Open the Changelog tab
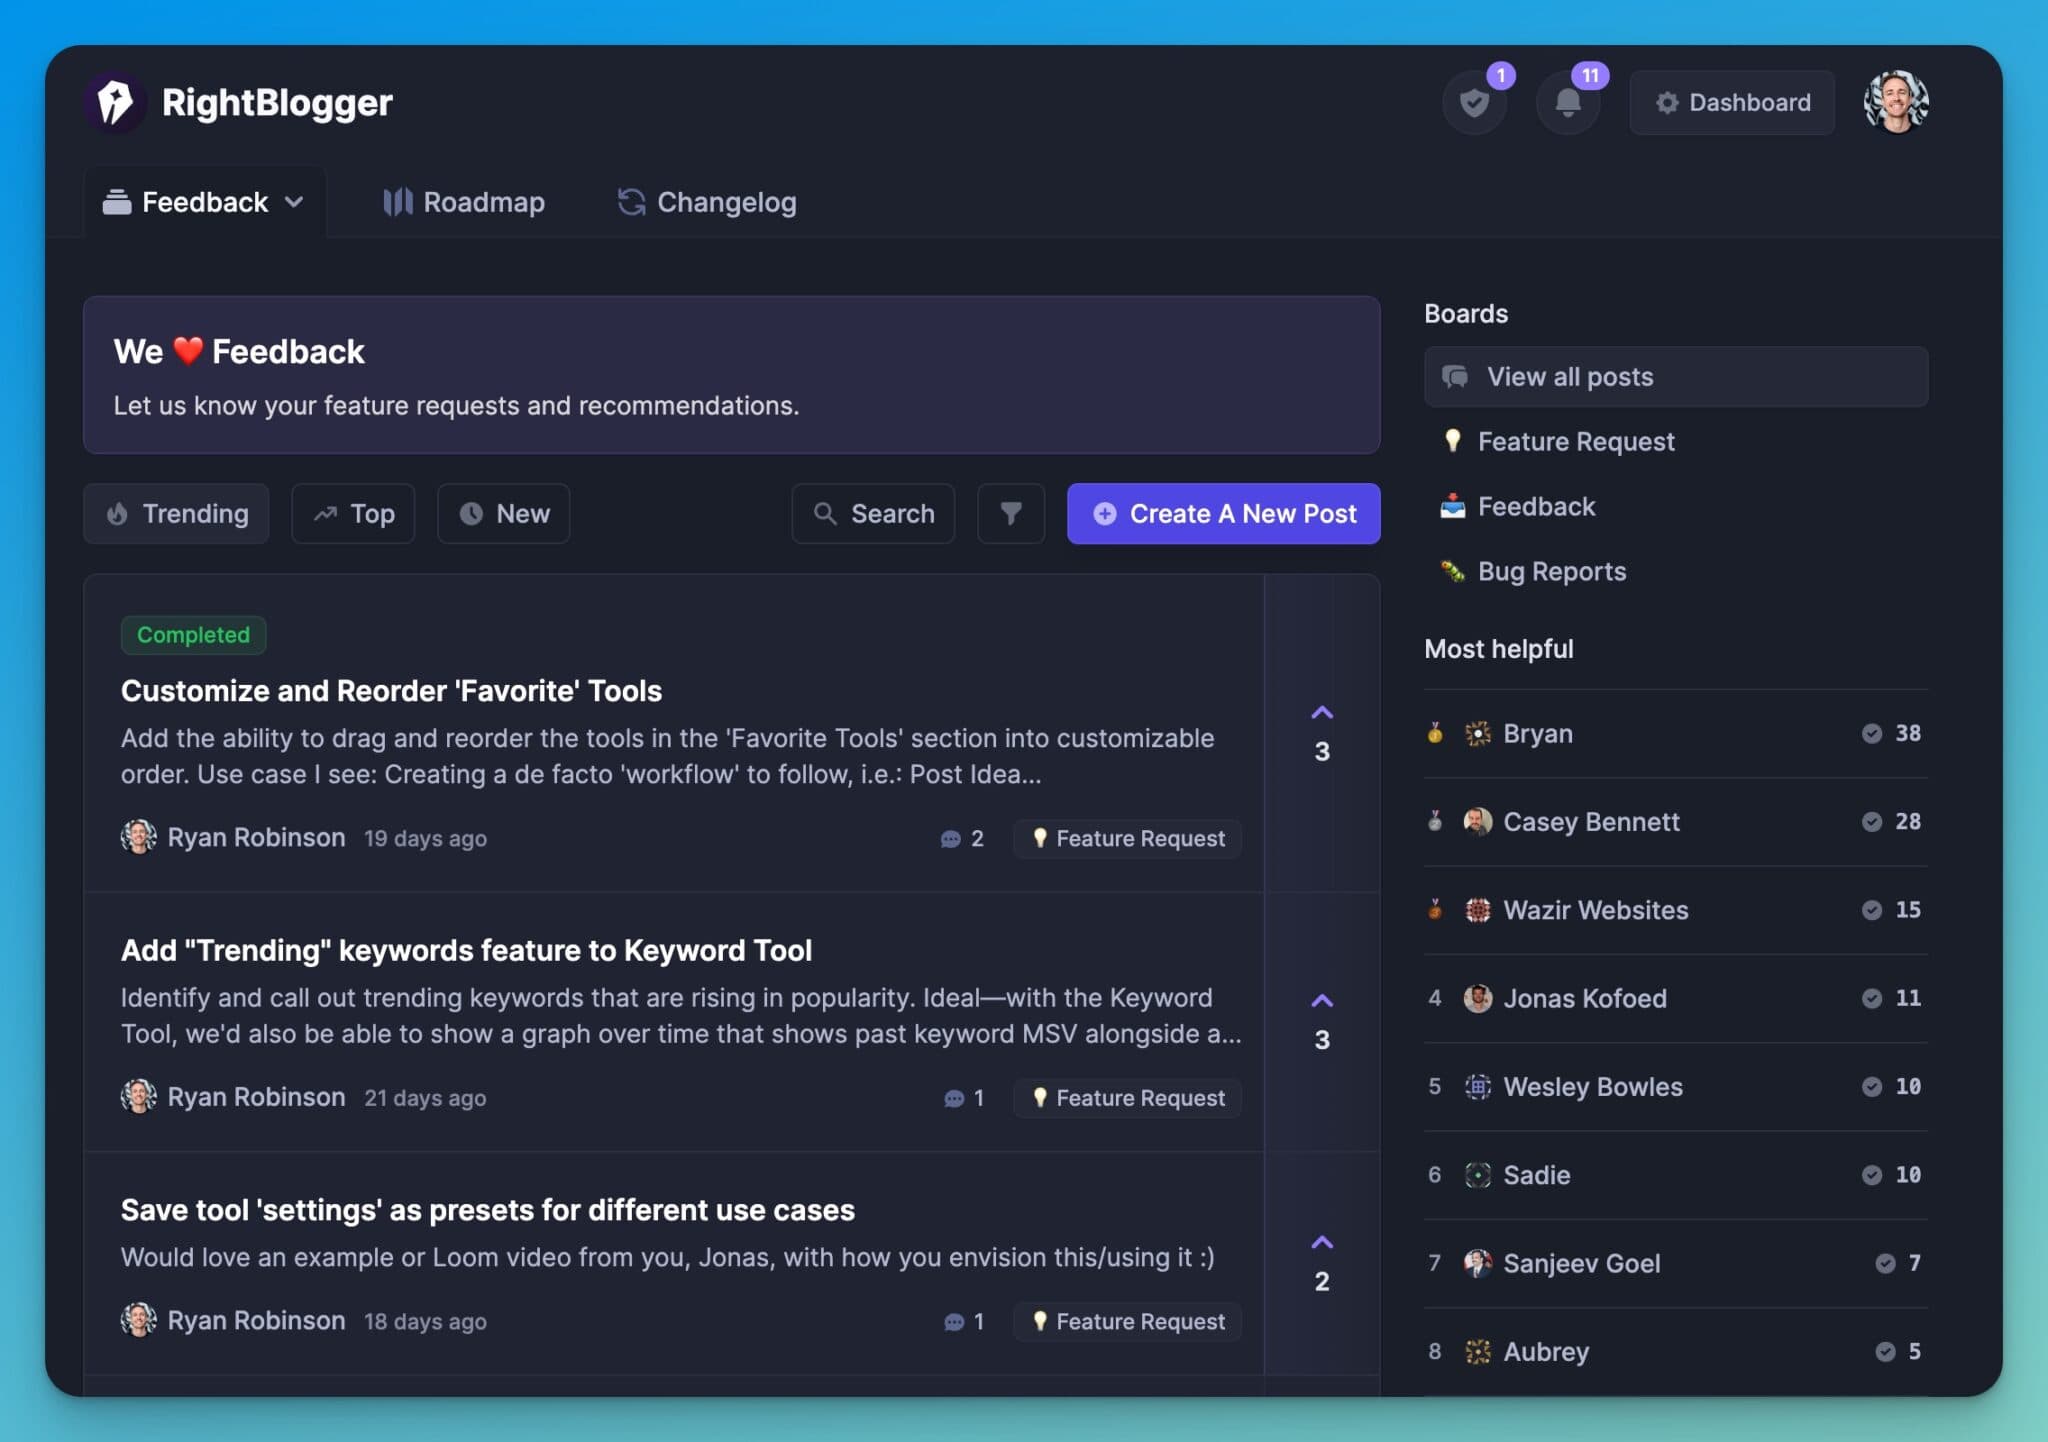This screenshot has width=2048, height=1442. point(706,202)
